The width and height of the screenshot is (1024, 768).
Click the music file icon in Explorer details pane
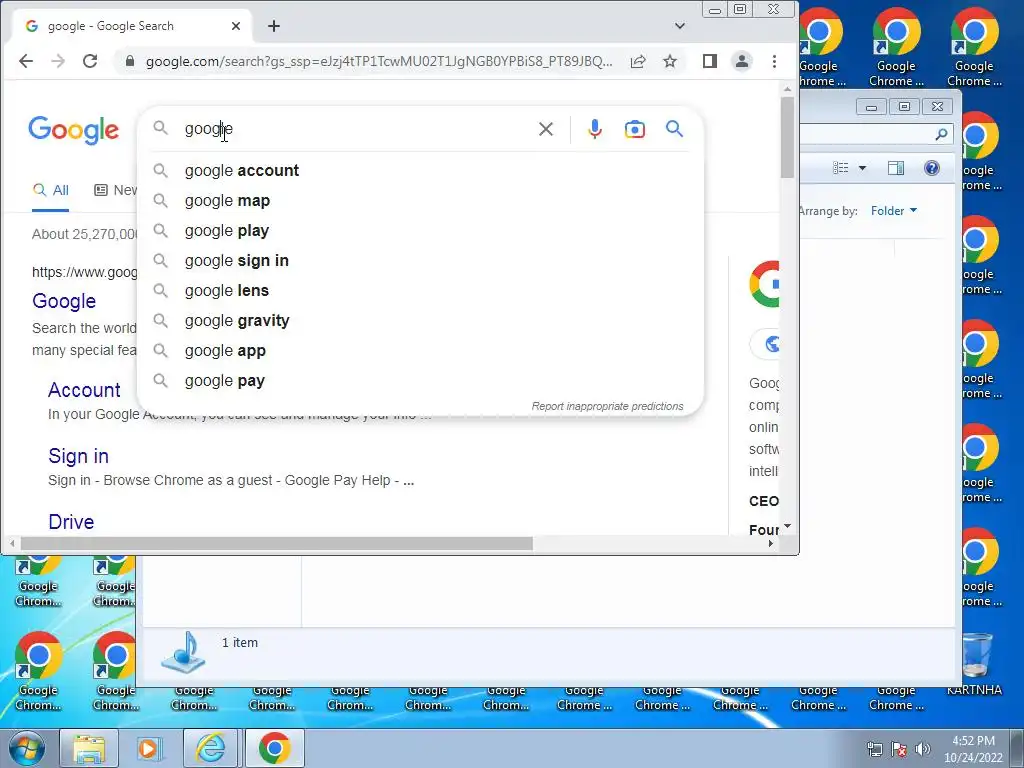point(184,652)
